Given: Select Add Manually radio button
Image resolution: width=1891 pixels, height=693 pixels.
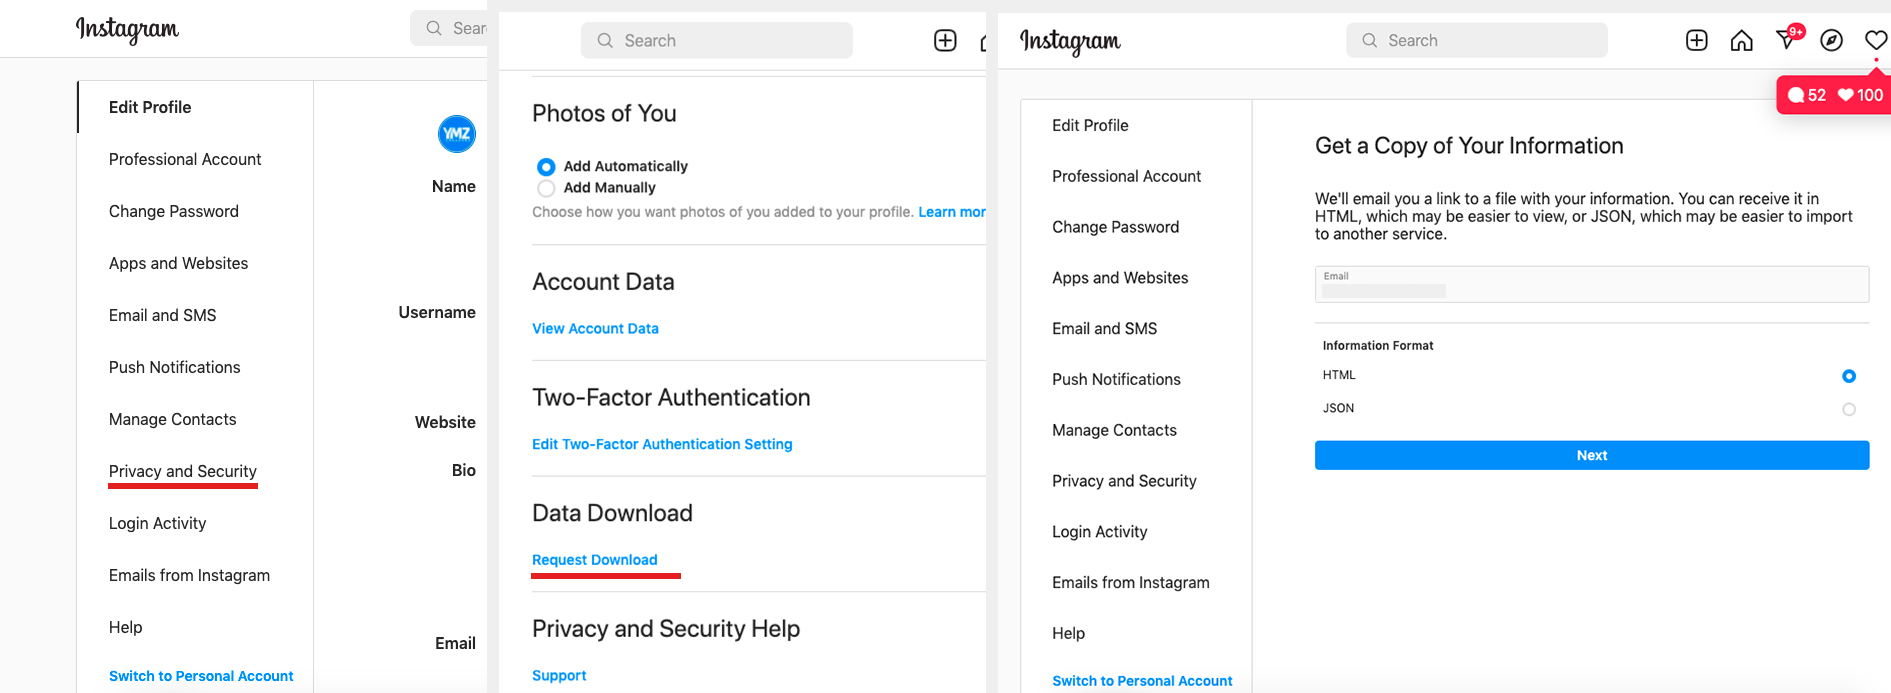Looking at the screenshot, I should pyautogui.click(x=546, y=188).
